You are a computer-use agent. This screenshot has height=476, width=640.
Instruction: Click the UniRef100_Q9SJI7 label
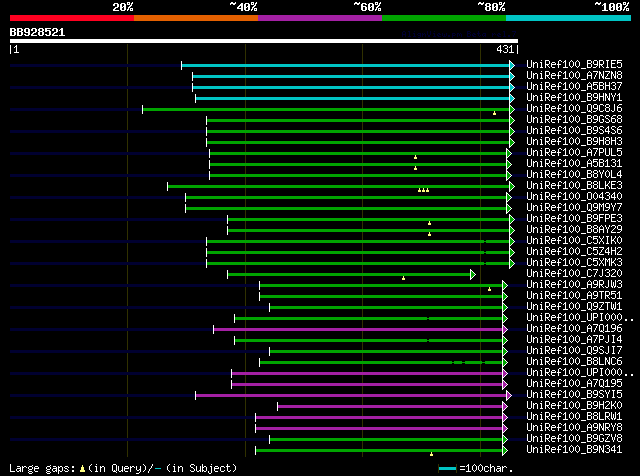(x=574, y=351)
